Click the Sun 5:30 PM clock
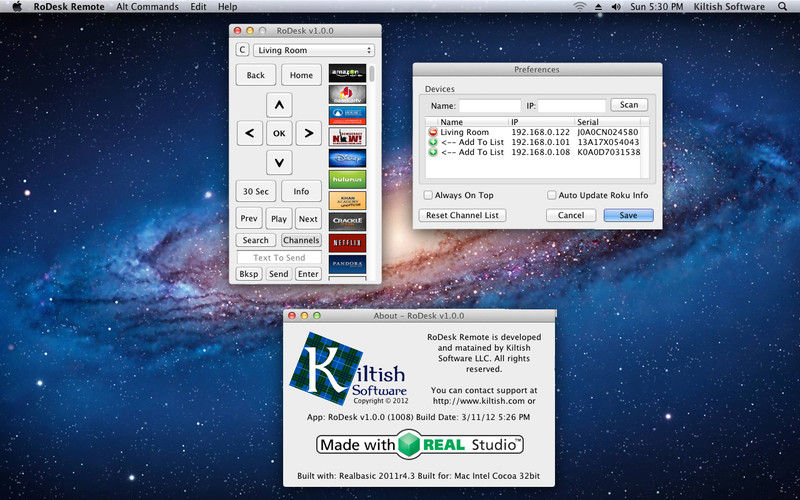Screen dimensions: 800x500 [657, 7]
